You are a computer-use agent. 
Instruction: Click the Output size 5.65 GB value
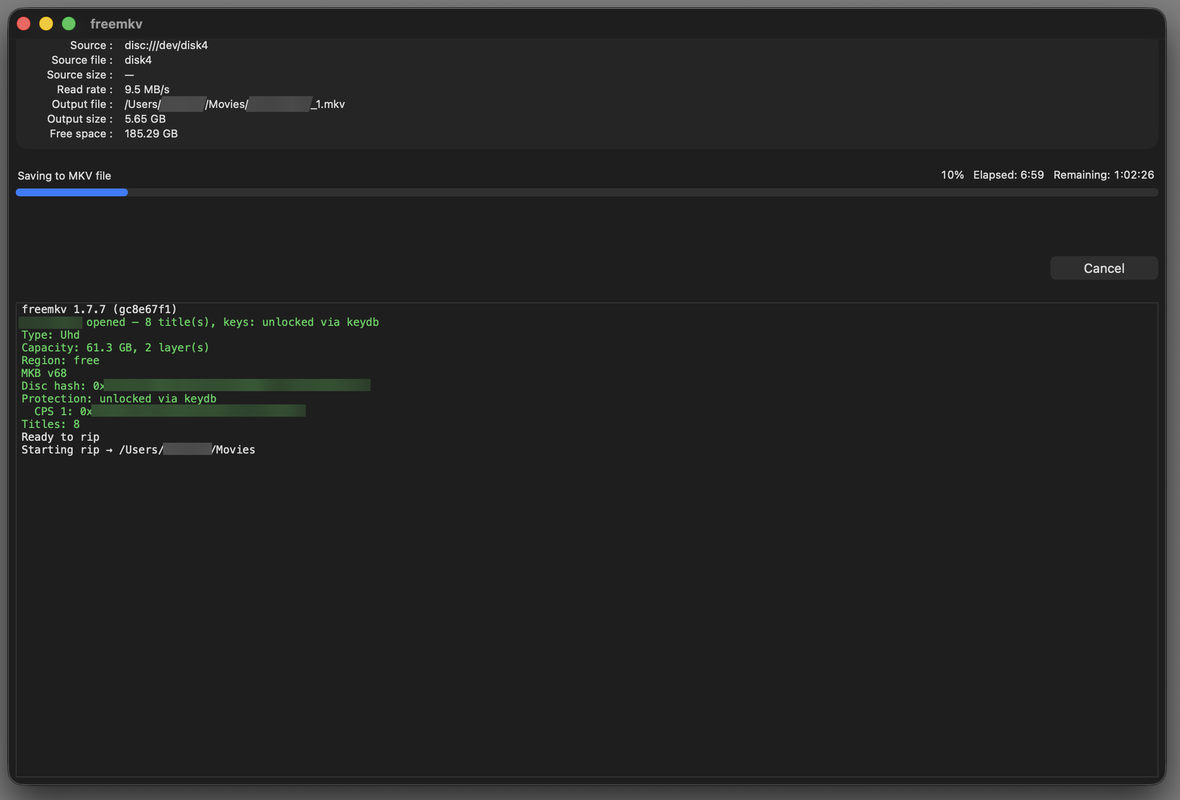point(145,118)
